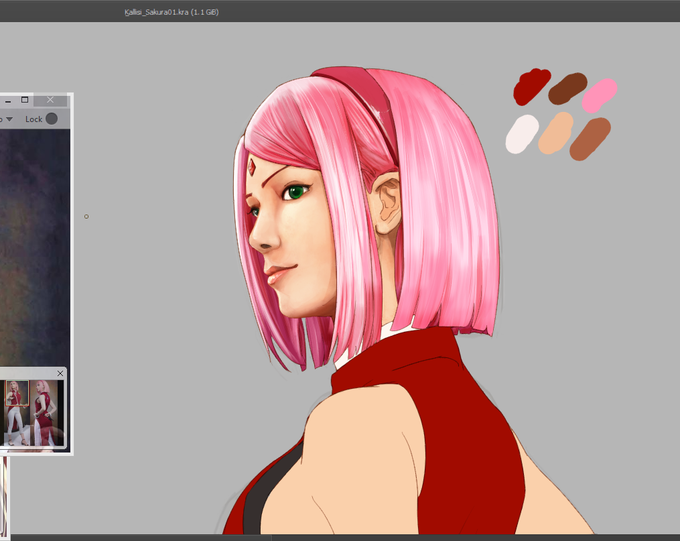Click the large reference photo in floating window
The height and width of the screenshot is (541, 680).
coord(35,247)
